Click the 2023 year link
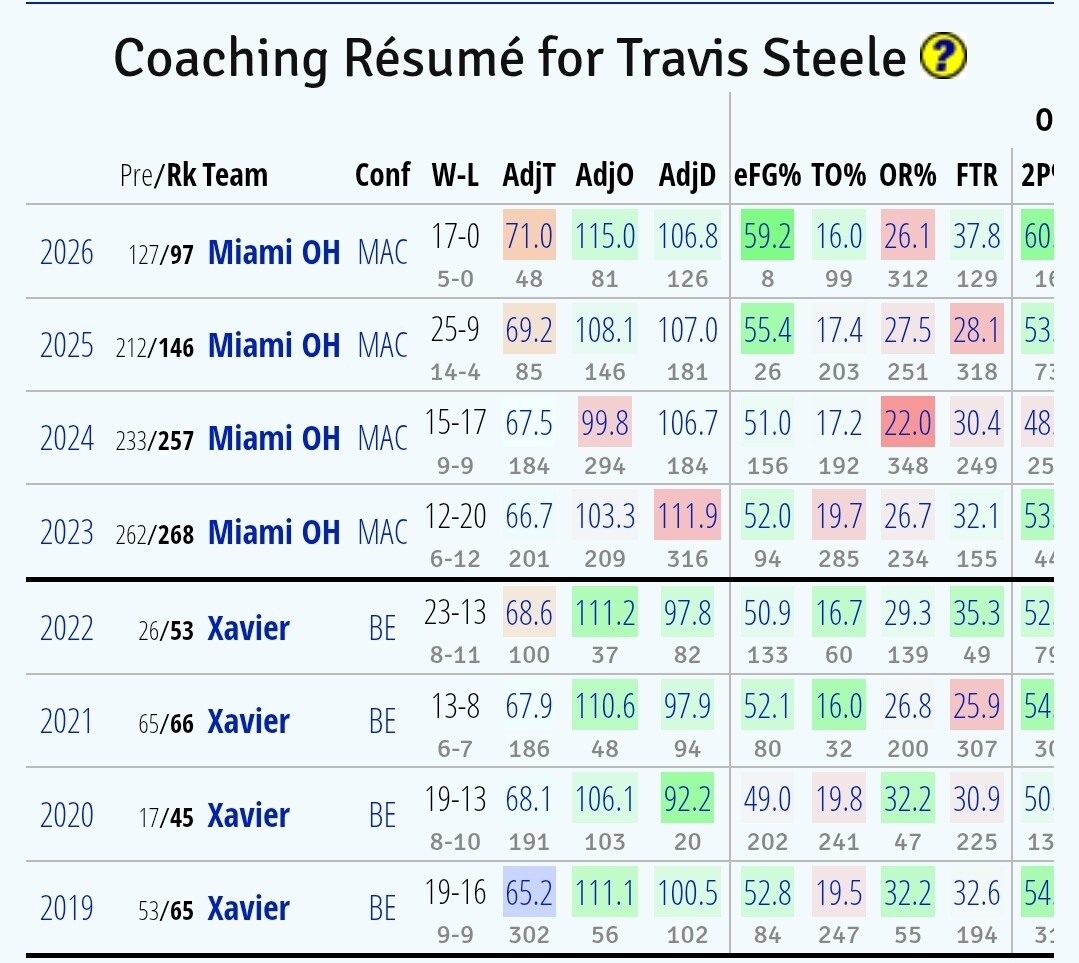This screenshot has height=963, width=1079. pos(67,531)
